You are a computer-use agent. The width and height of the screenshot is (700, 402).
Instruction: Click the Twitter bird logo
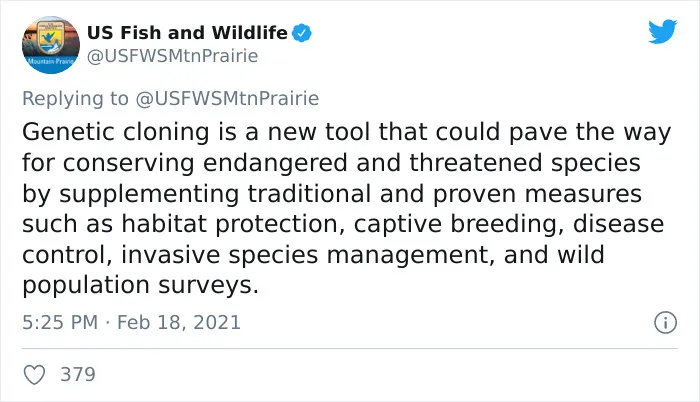point(662,31)
